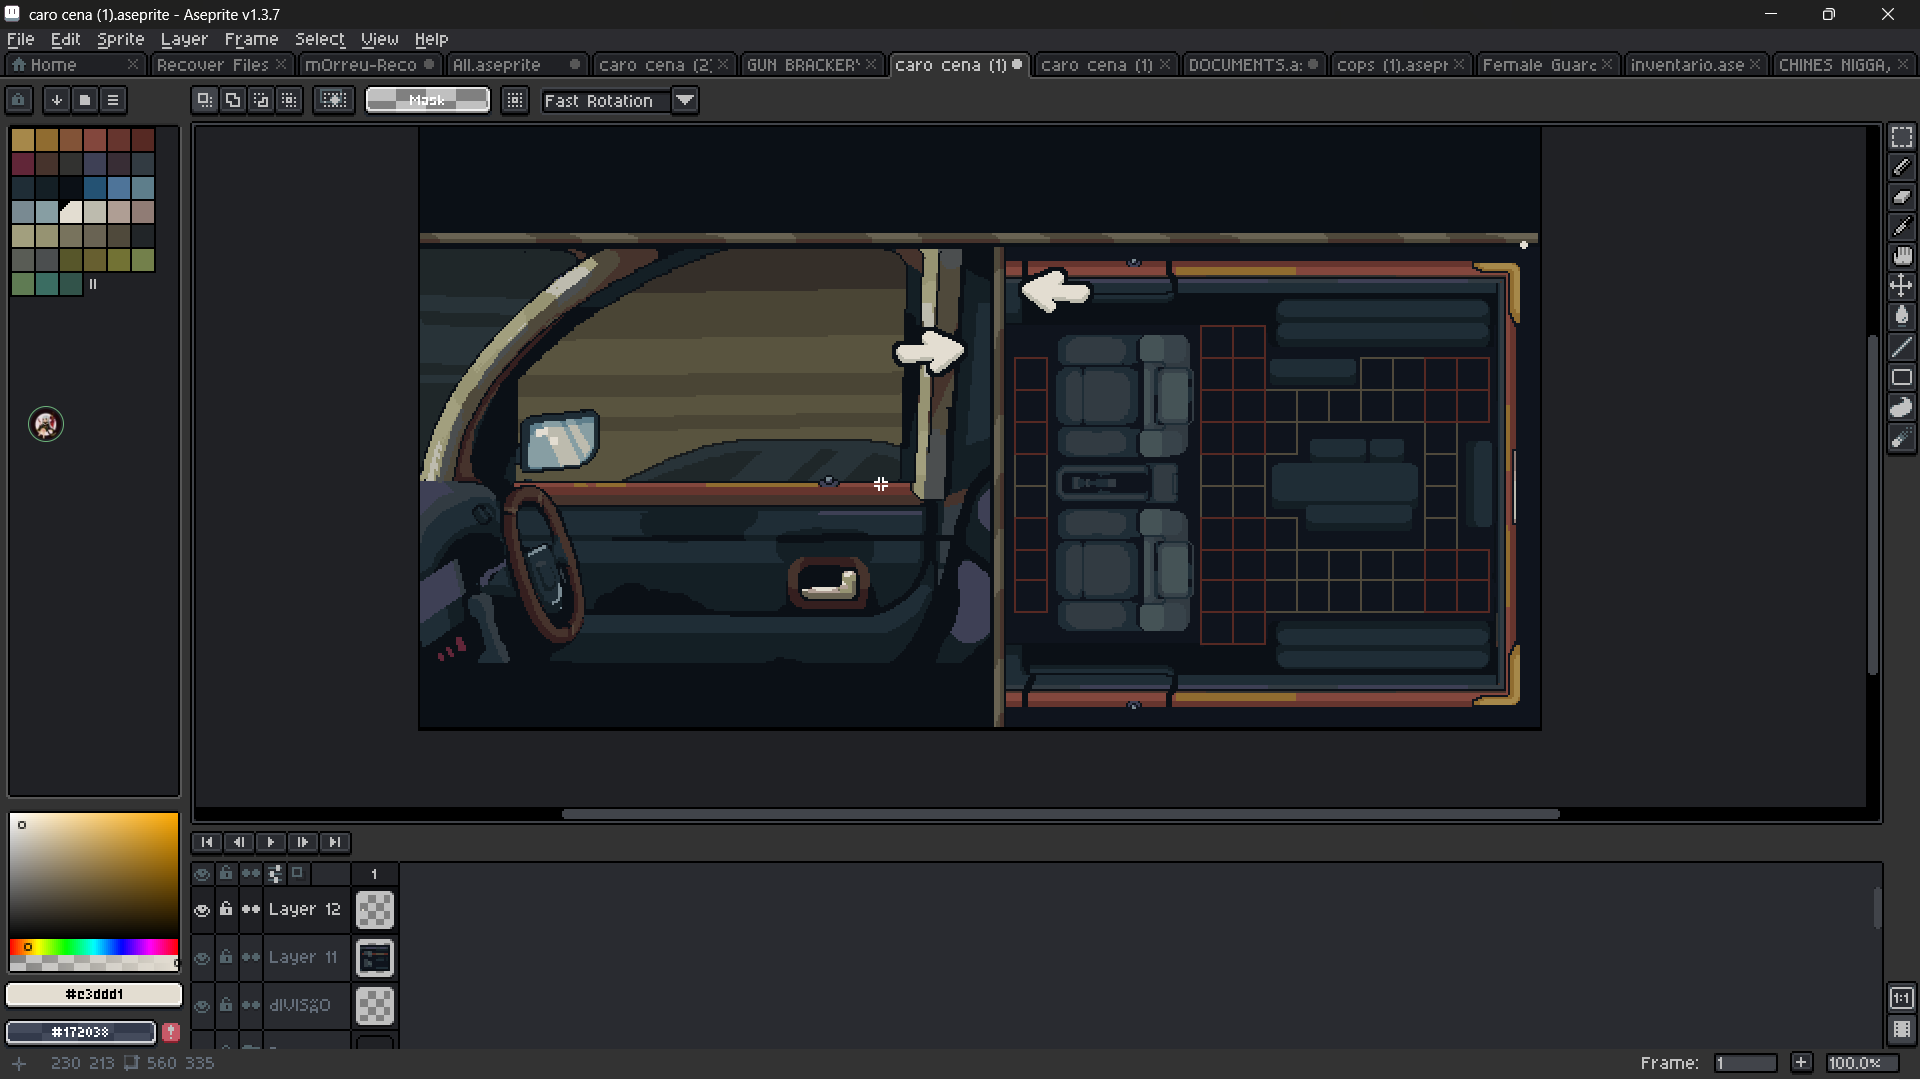
Task: Select the Hand tool
Action: (1901, 257)
